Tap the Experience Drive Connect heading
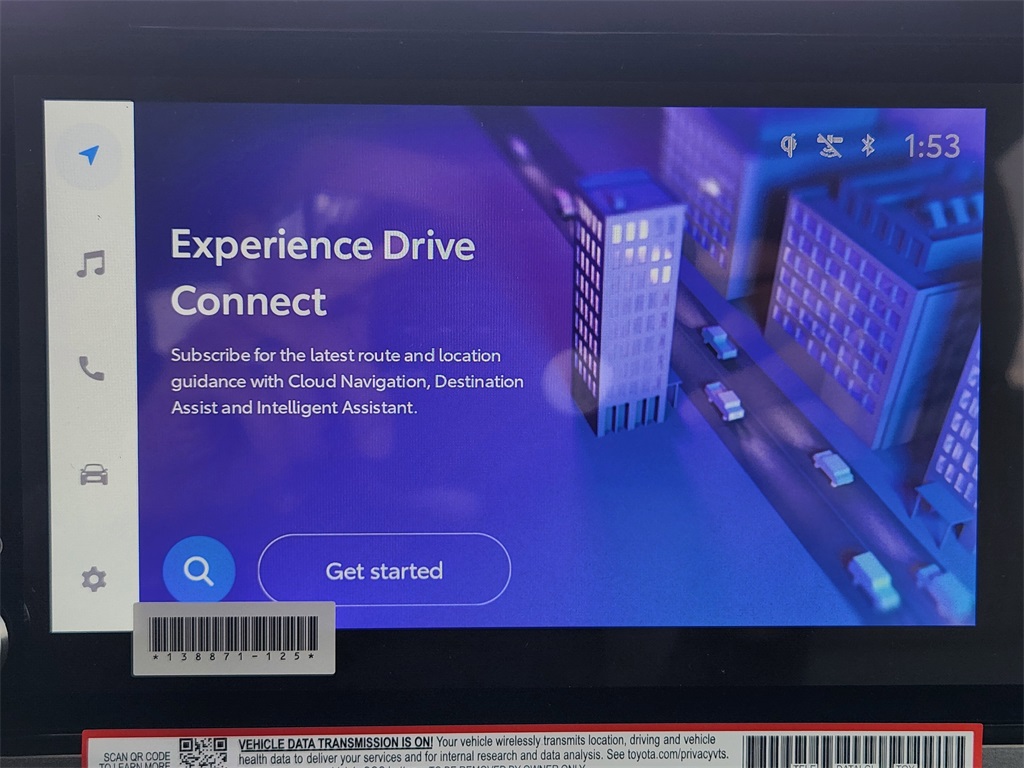 tap(322, 272)
